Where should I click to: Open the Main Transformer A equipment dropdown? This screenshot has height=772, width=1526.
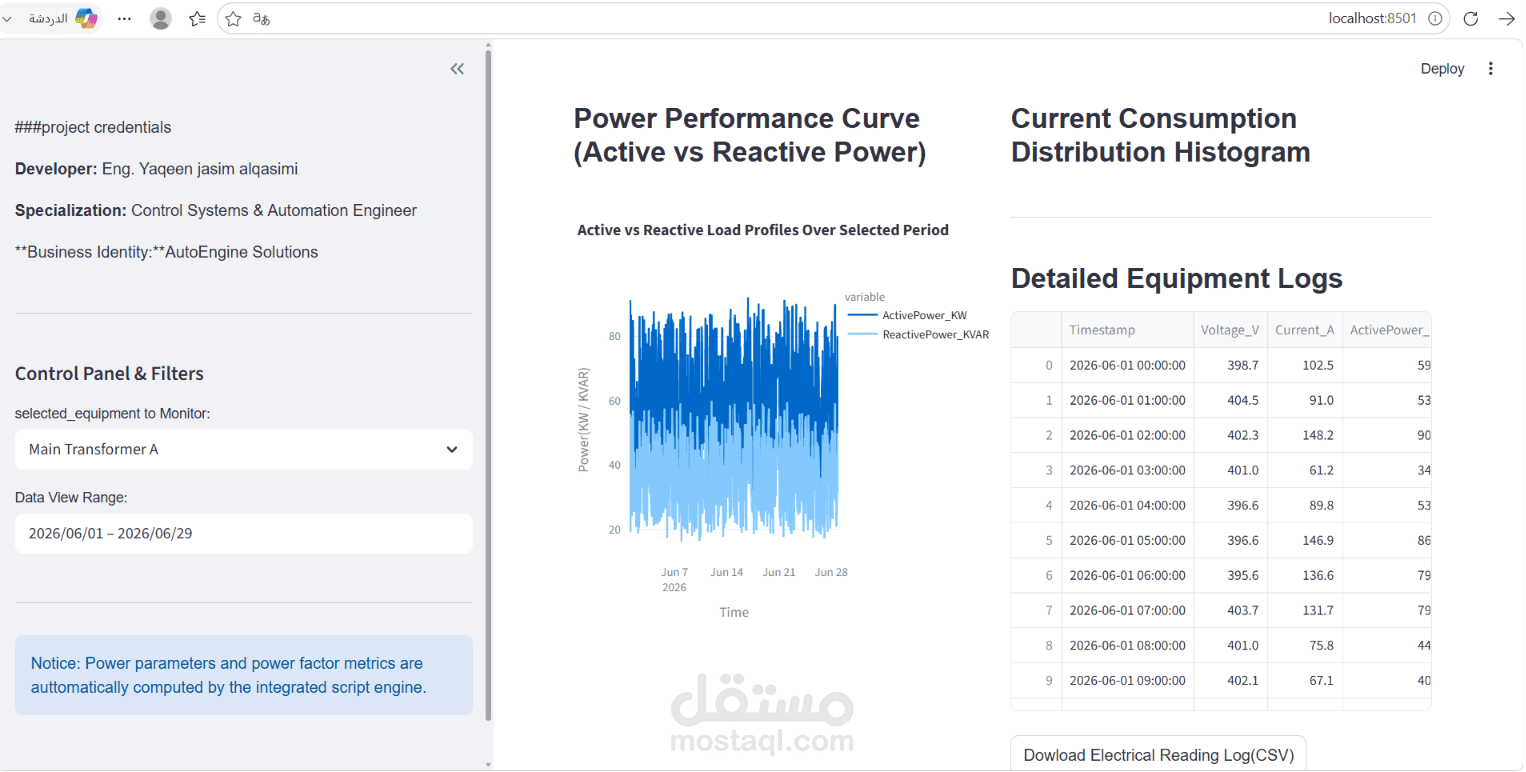[x=244, y=450]
